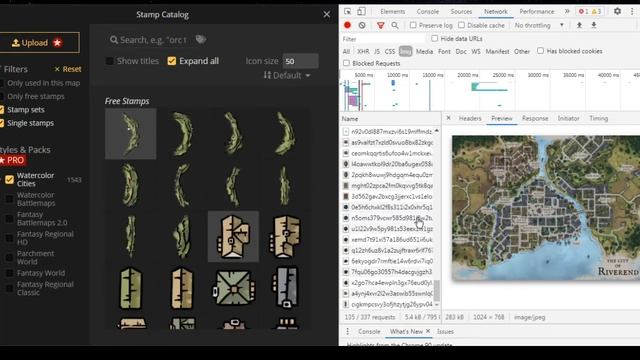This screenshot has width=640, height=360.
Task: Check Fantasy Regional HD pack
Action: [9, 238]
